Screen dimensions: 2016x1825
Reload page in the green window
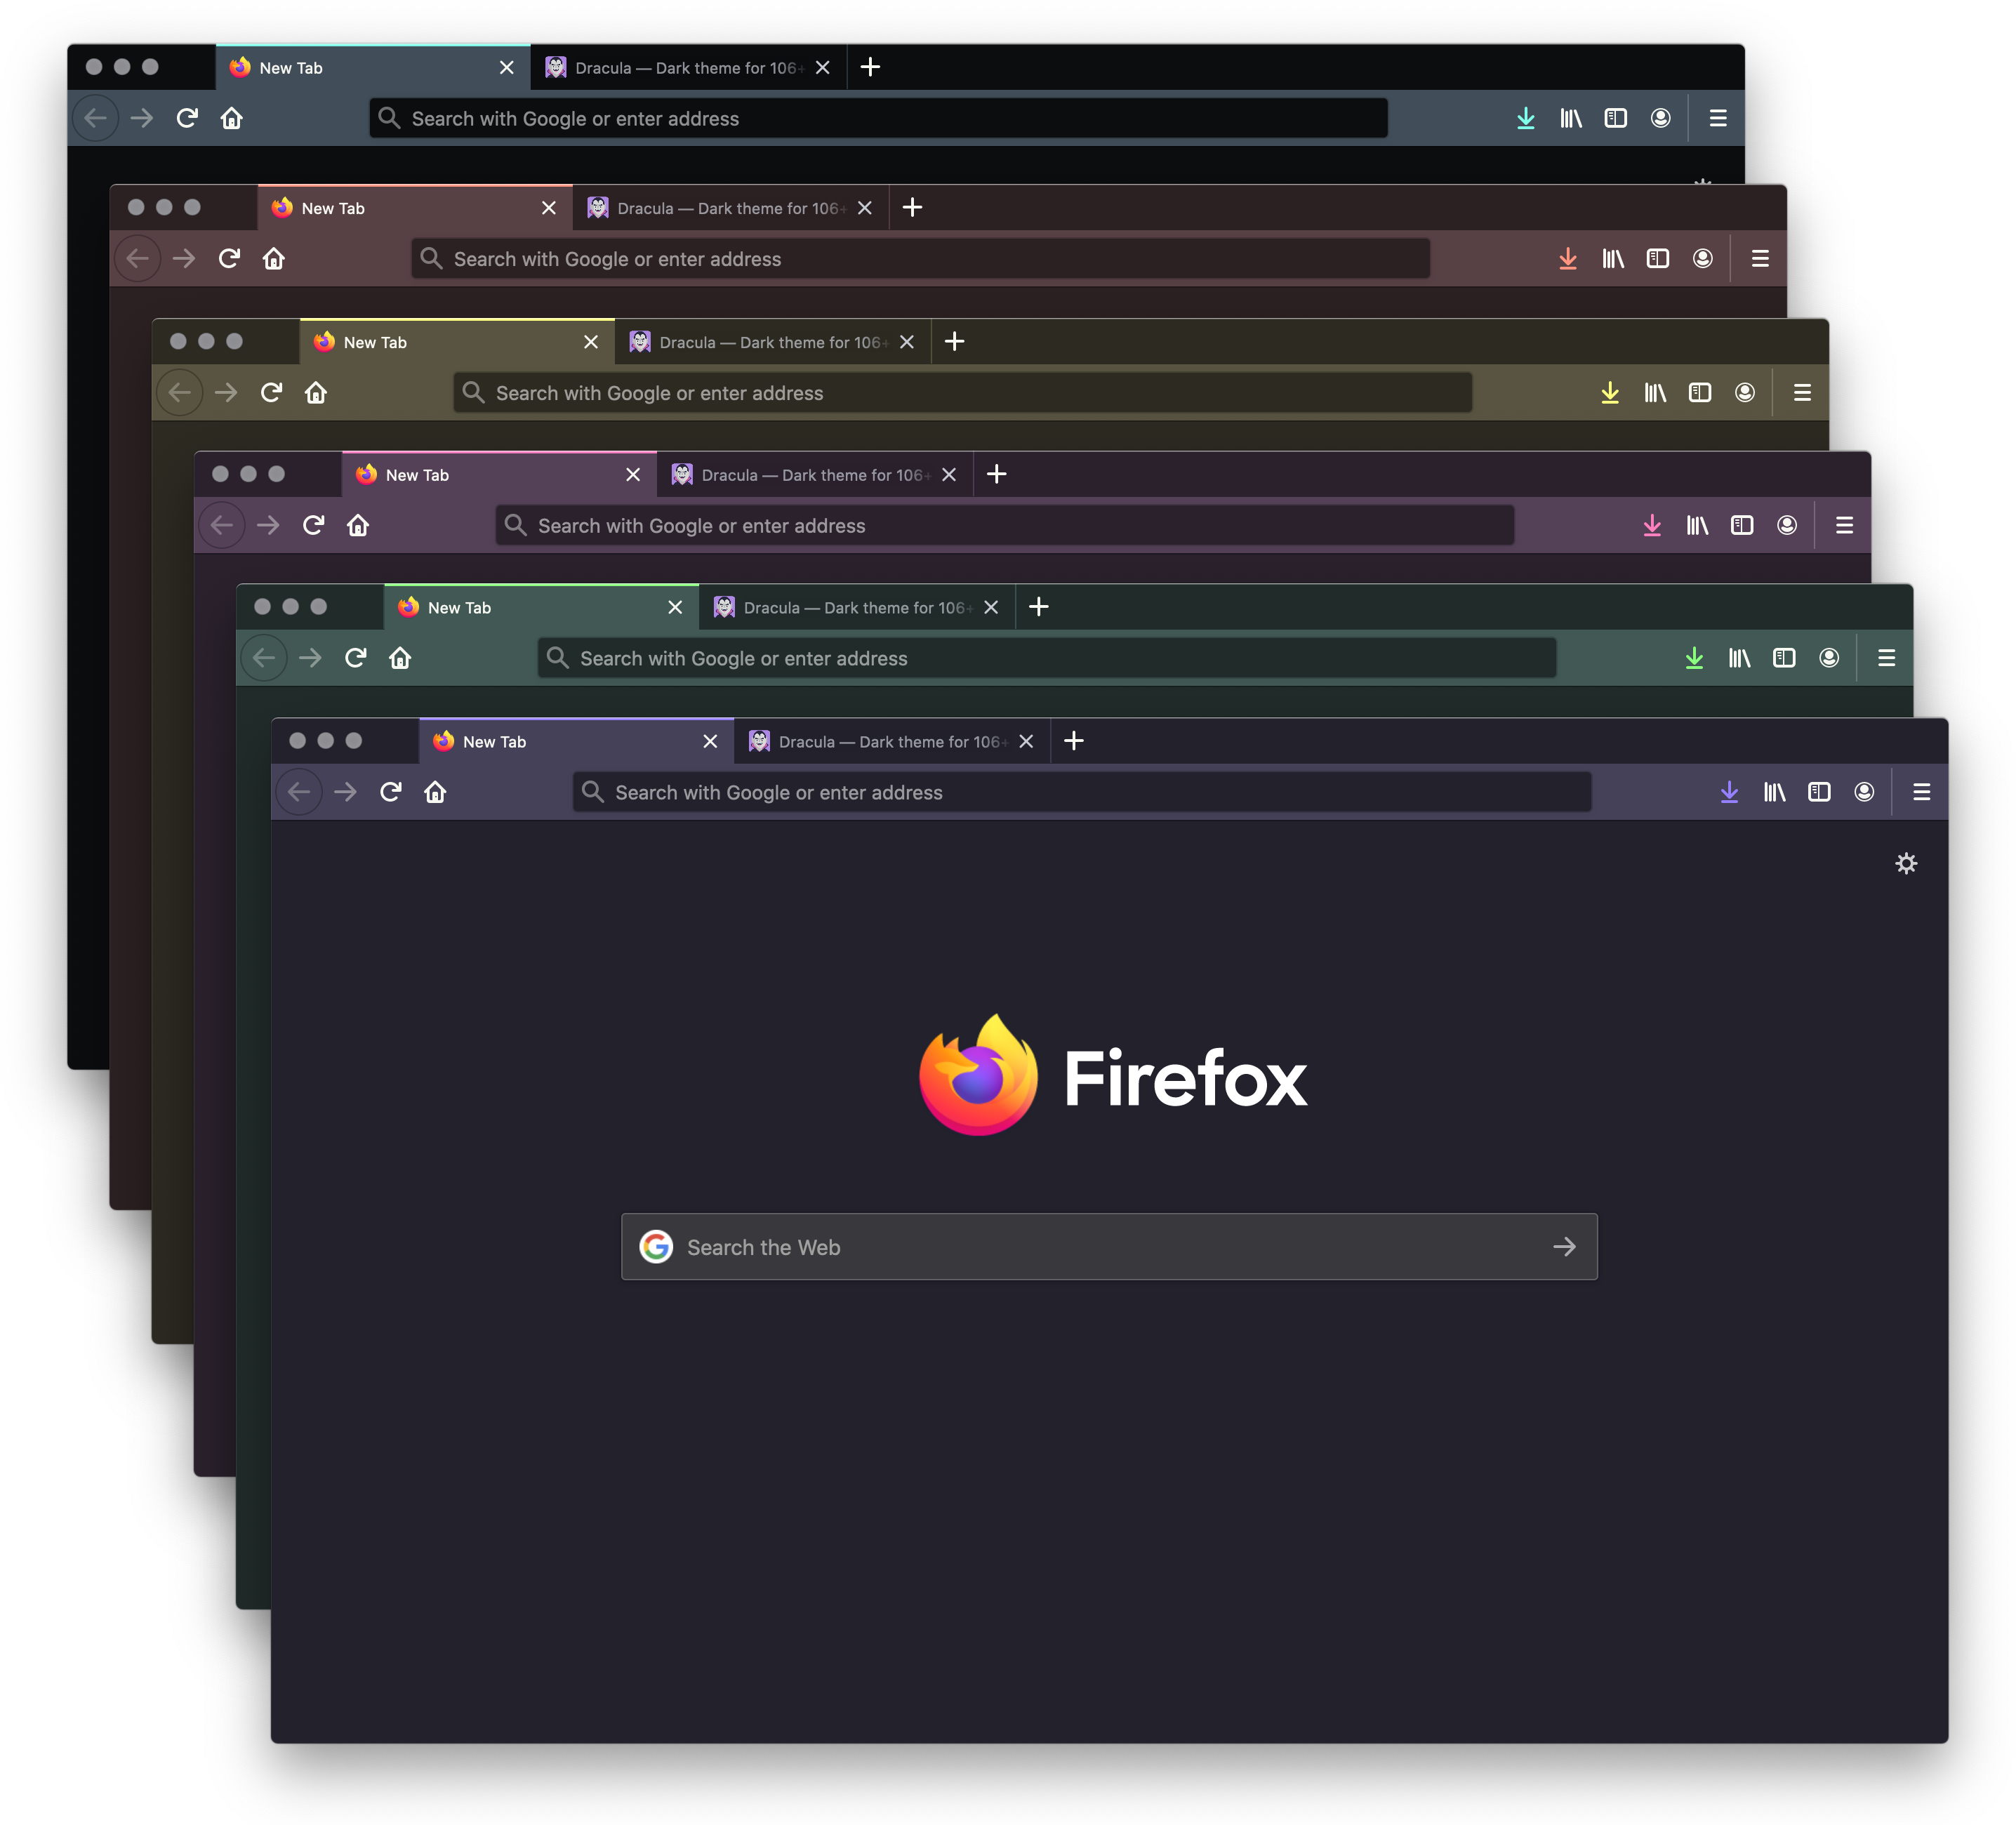pyautogui.click(x=355, y=658)
